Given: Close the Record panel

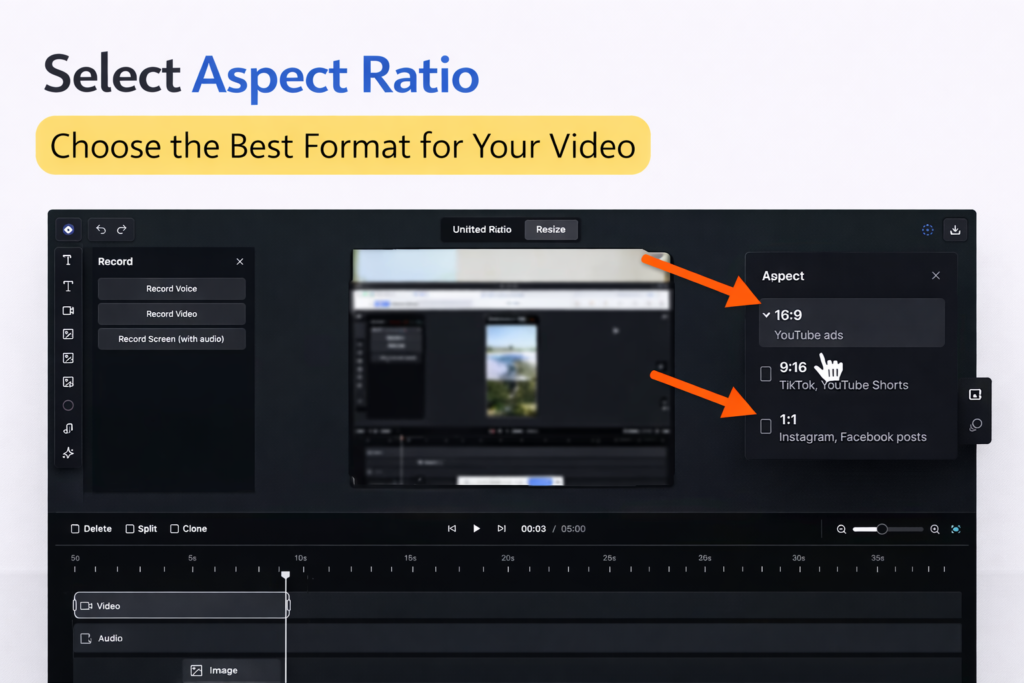Looking at the screenshot, I should pyautogui.click(x=239, y=262).
